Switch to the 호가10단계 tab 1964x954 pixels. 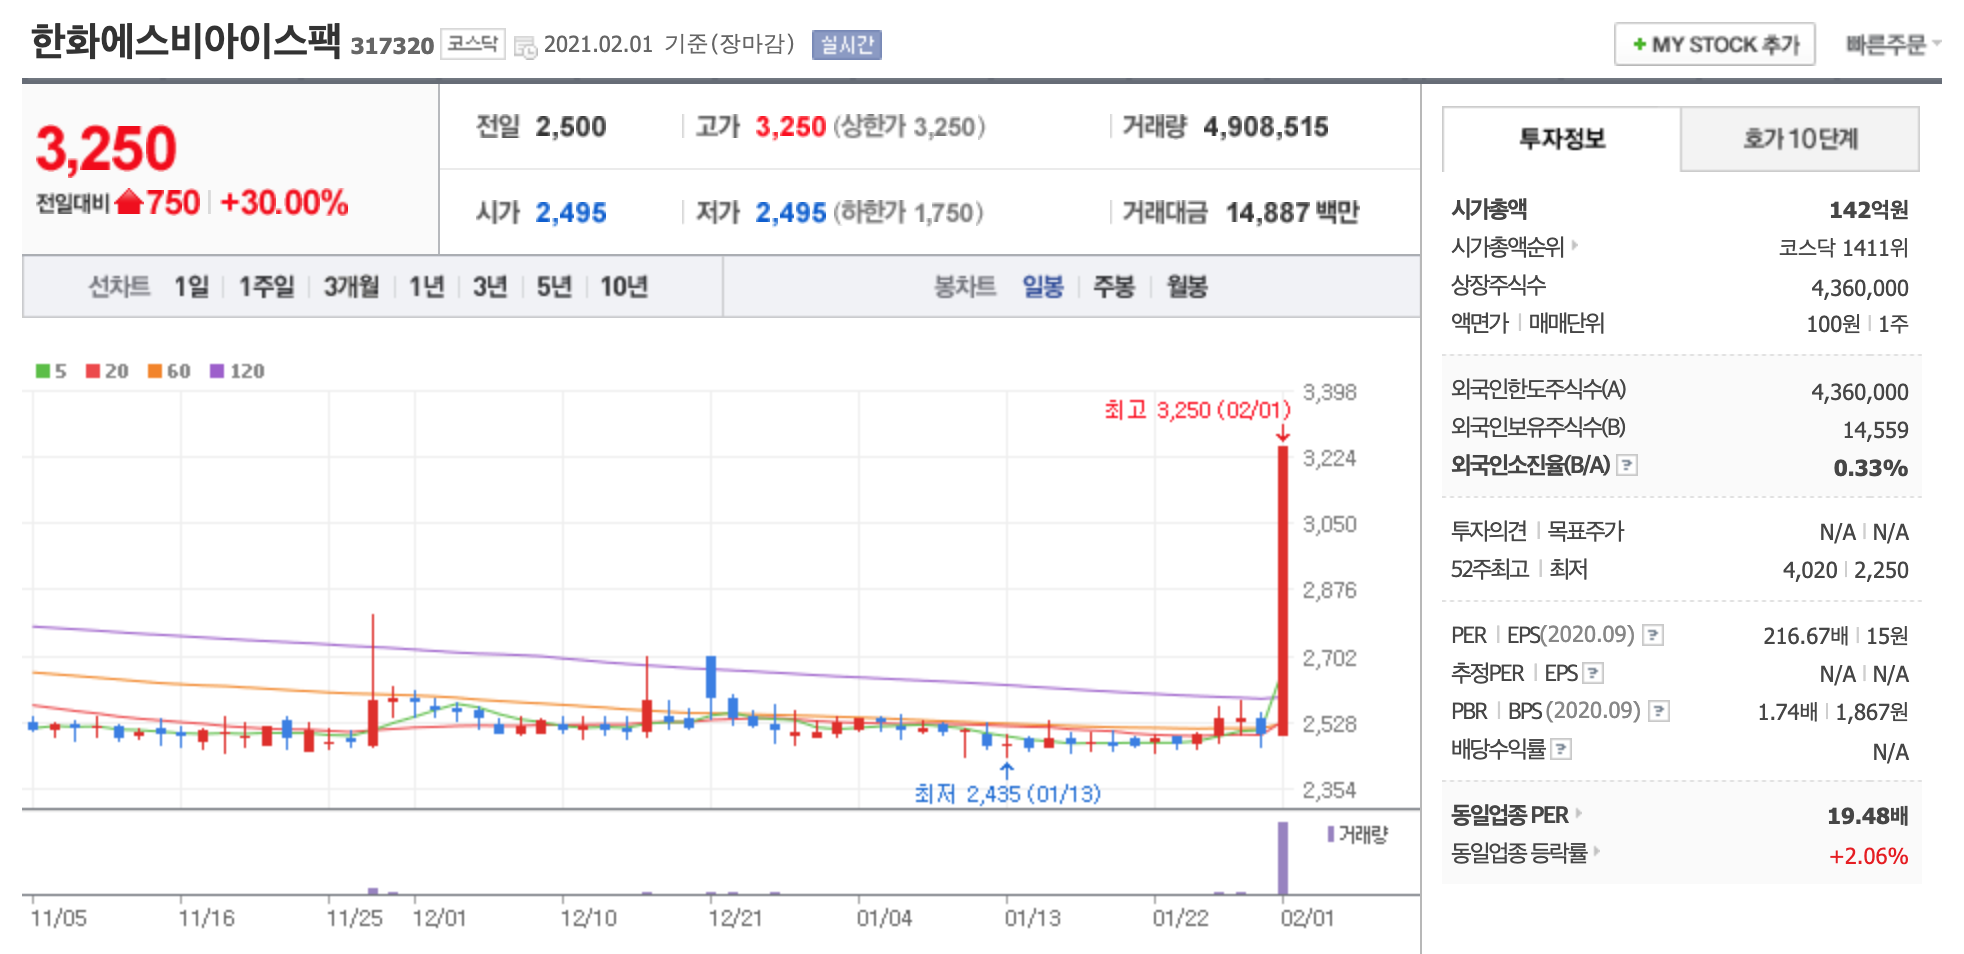pos(1800,139)
